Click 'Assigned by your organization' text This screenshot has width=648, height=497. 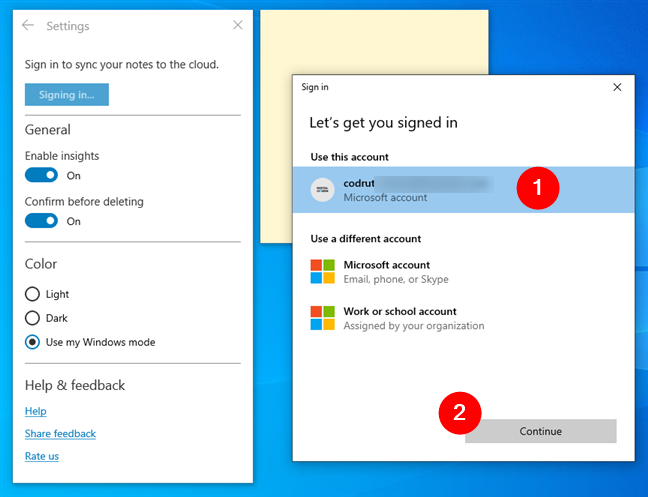414,326
